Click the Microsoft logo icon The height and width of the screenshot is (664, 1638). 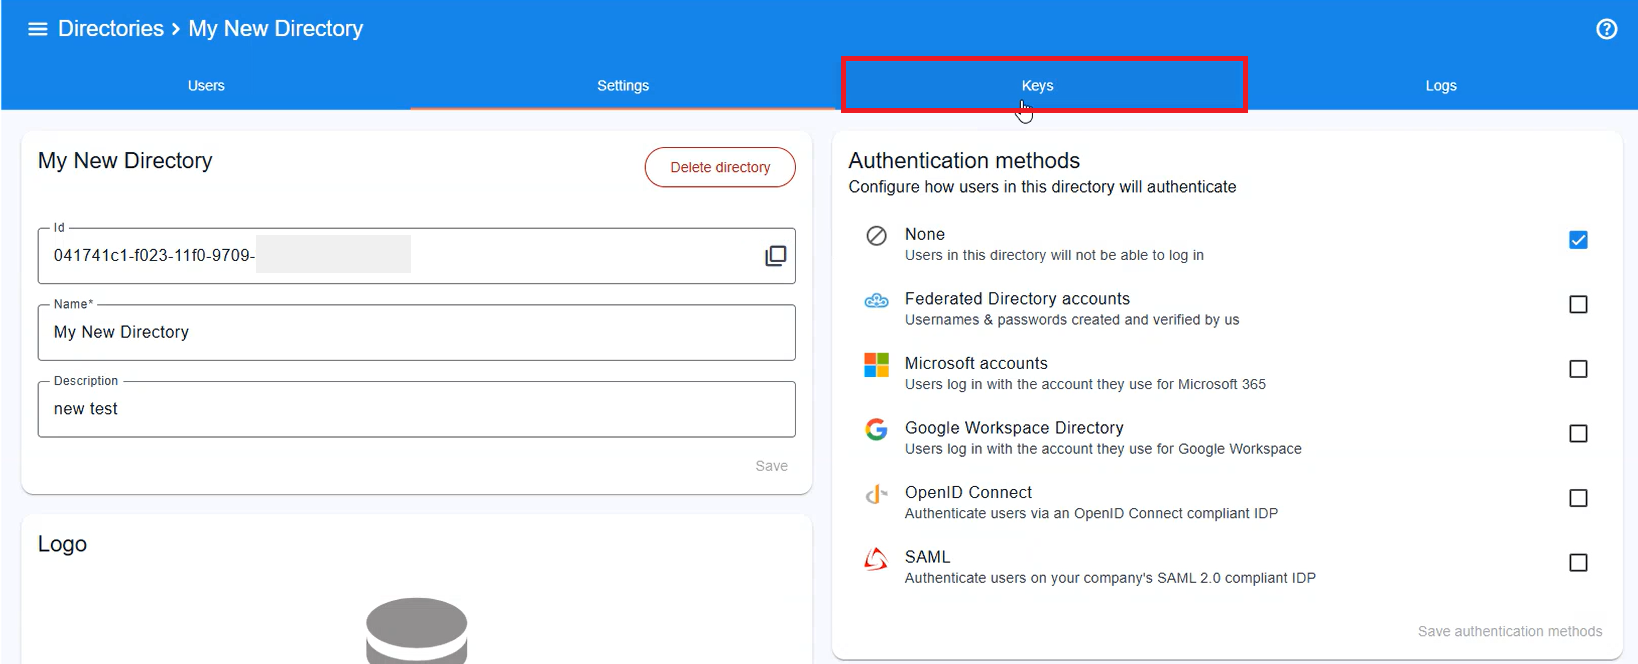876,365
